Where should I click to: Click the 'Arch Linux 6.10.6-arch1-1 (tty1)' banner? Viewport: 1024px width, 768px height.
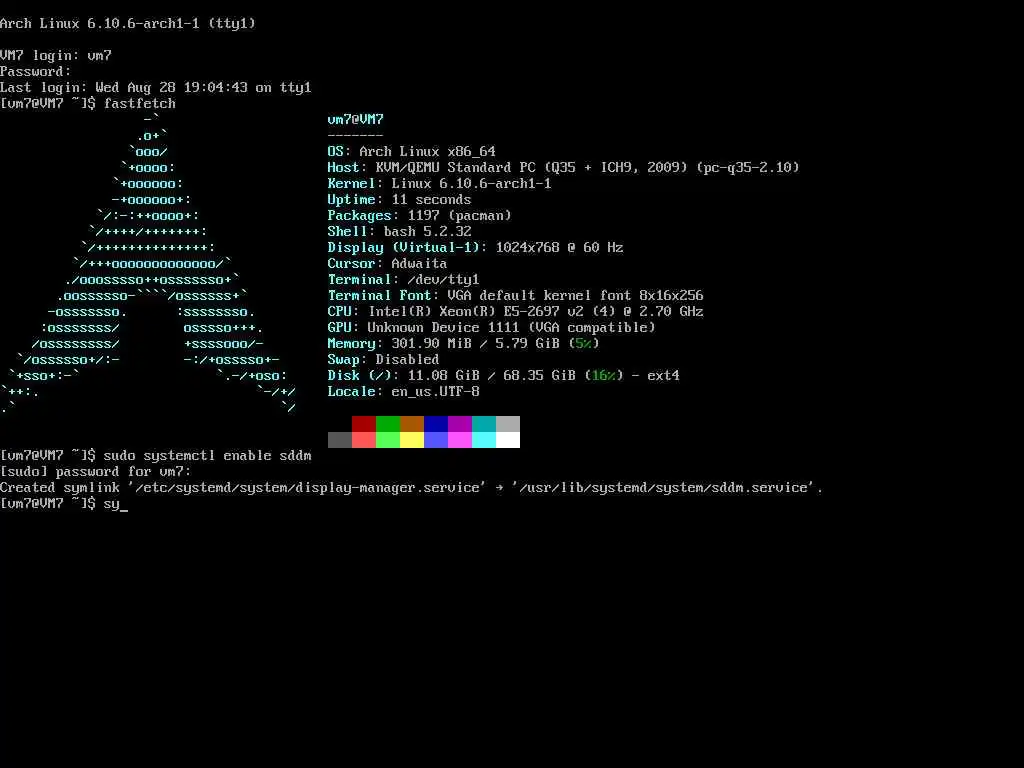tap(128, 24)
